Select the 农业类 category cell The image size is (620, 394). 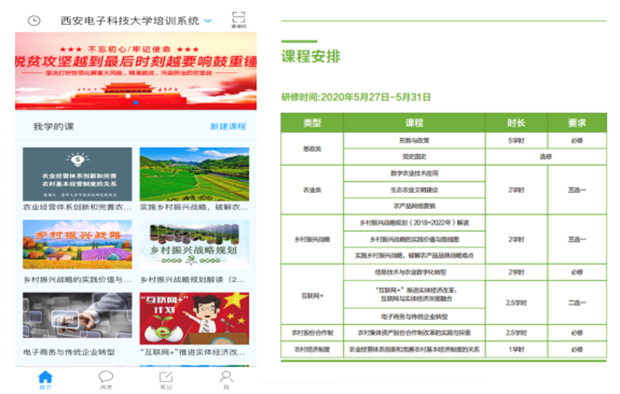tap(312, 190)
